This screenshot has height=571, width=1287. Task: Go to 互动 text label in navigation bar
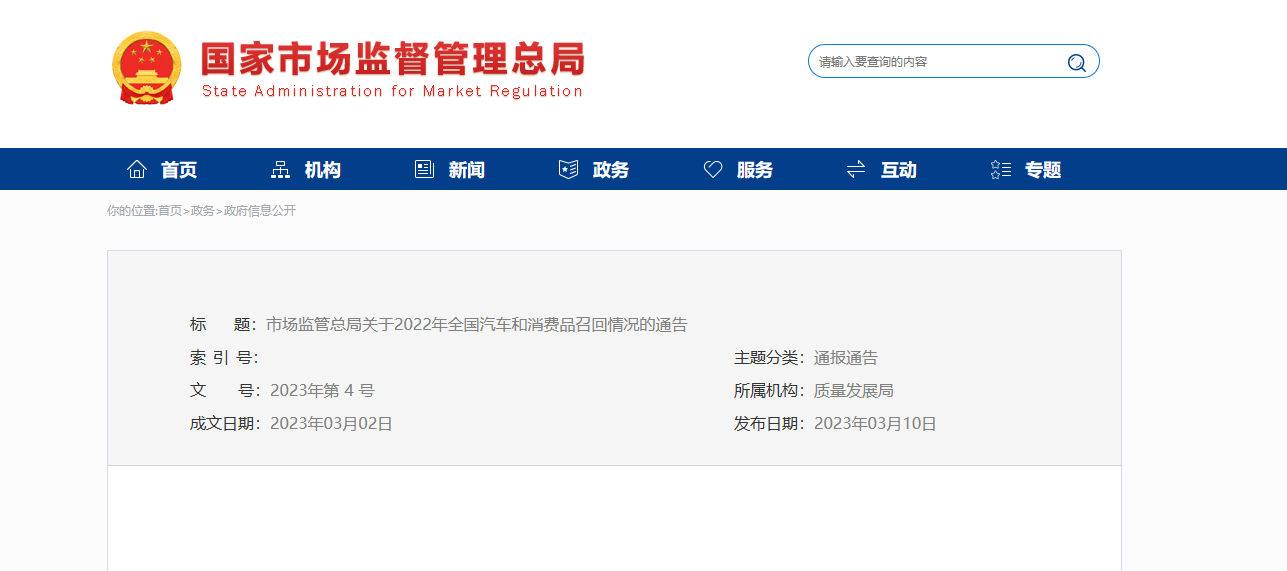coord(899,170)
